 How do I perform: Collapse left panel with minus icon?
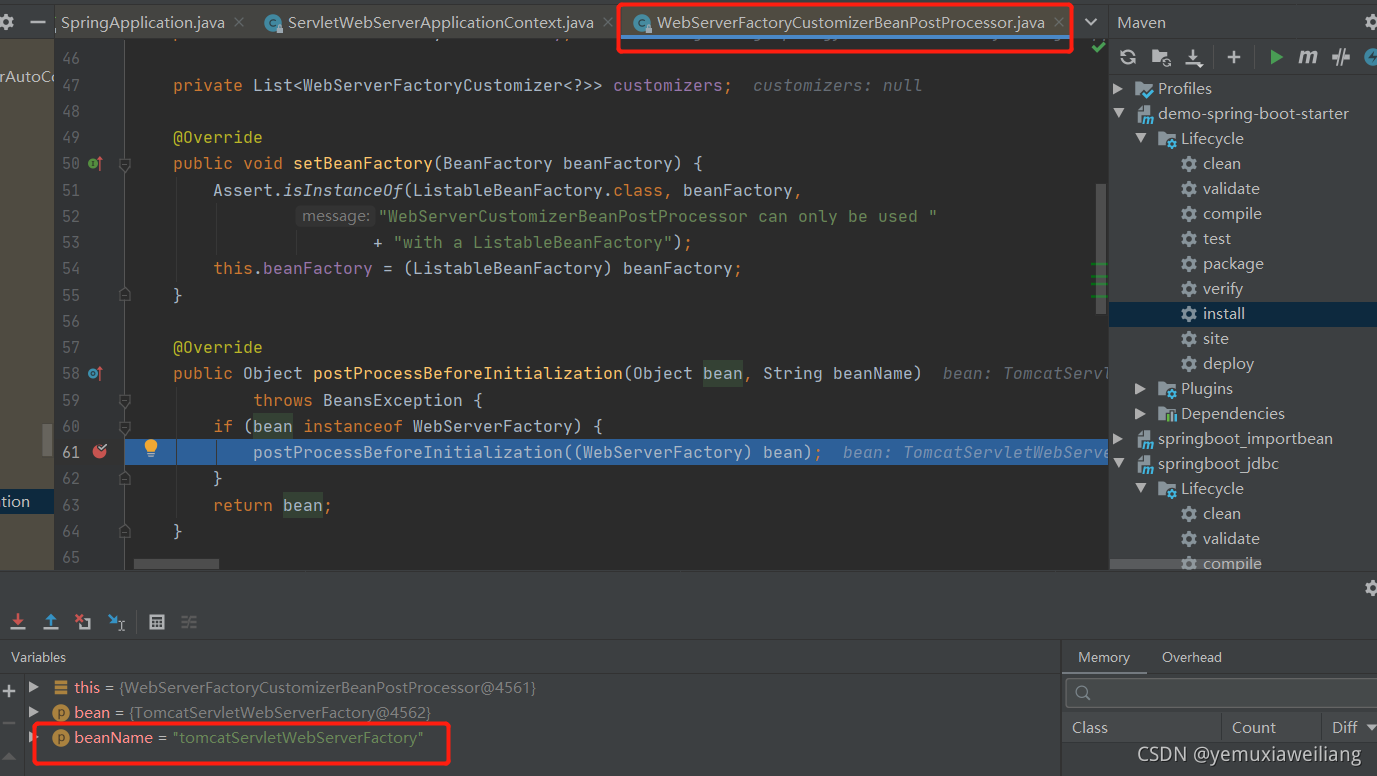point(38,21)
